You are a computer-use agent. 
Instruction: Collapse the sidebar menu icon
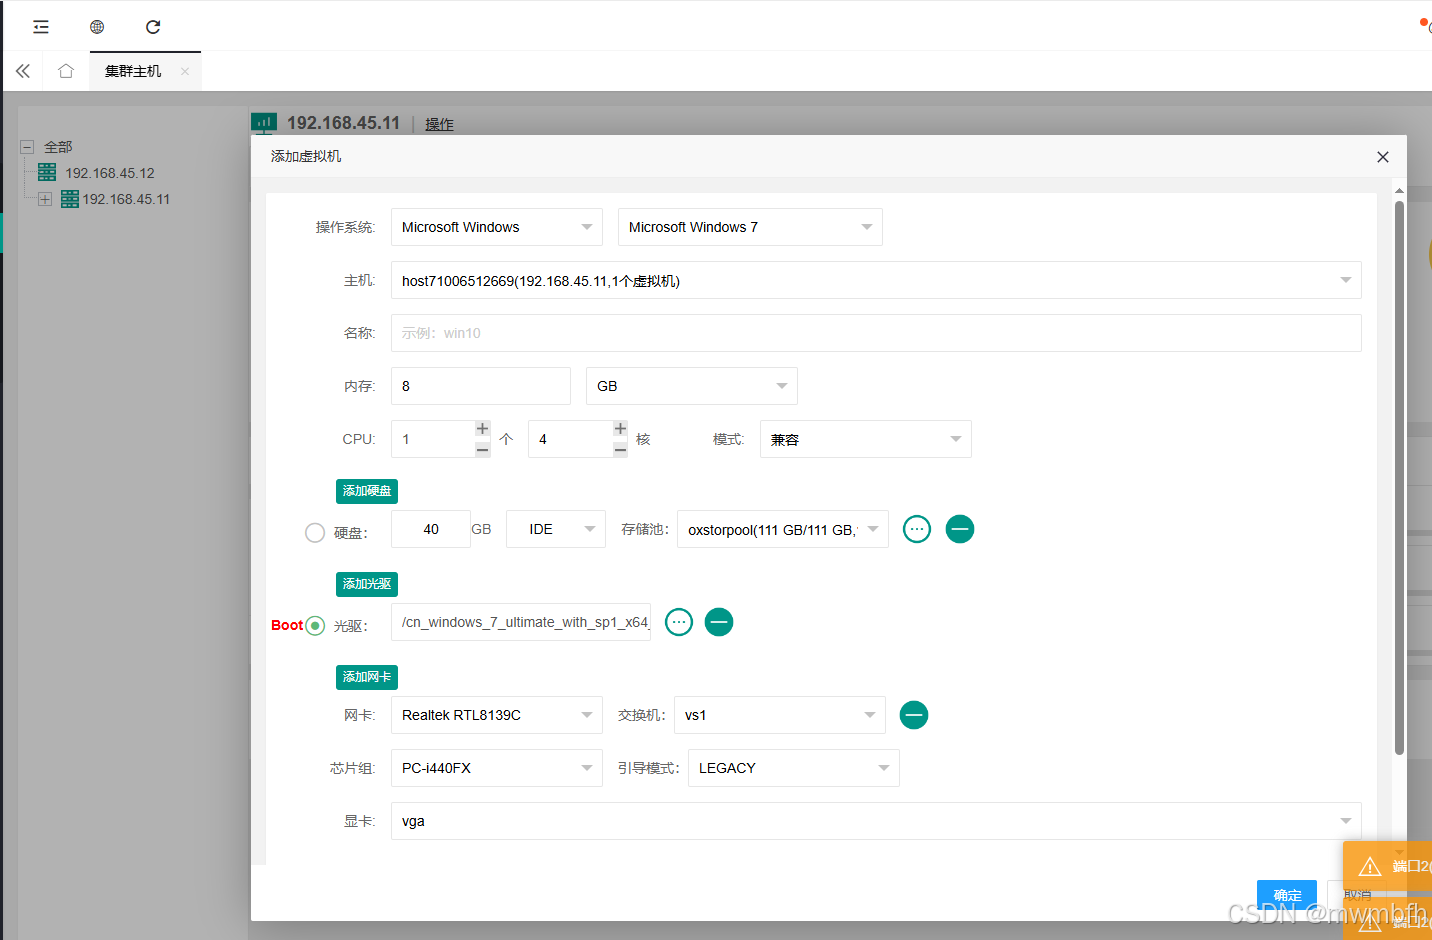tap(41, 27)
